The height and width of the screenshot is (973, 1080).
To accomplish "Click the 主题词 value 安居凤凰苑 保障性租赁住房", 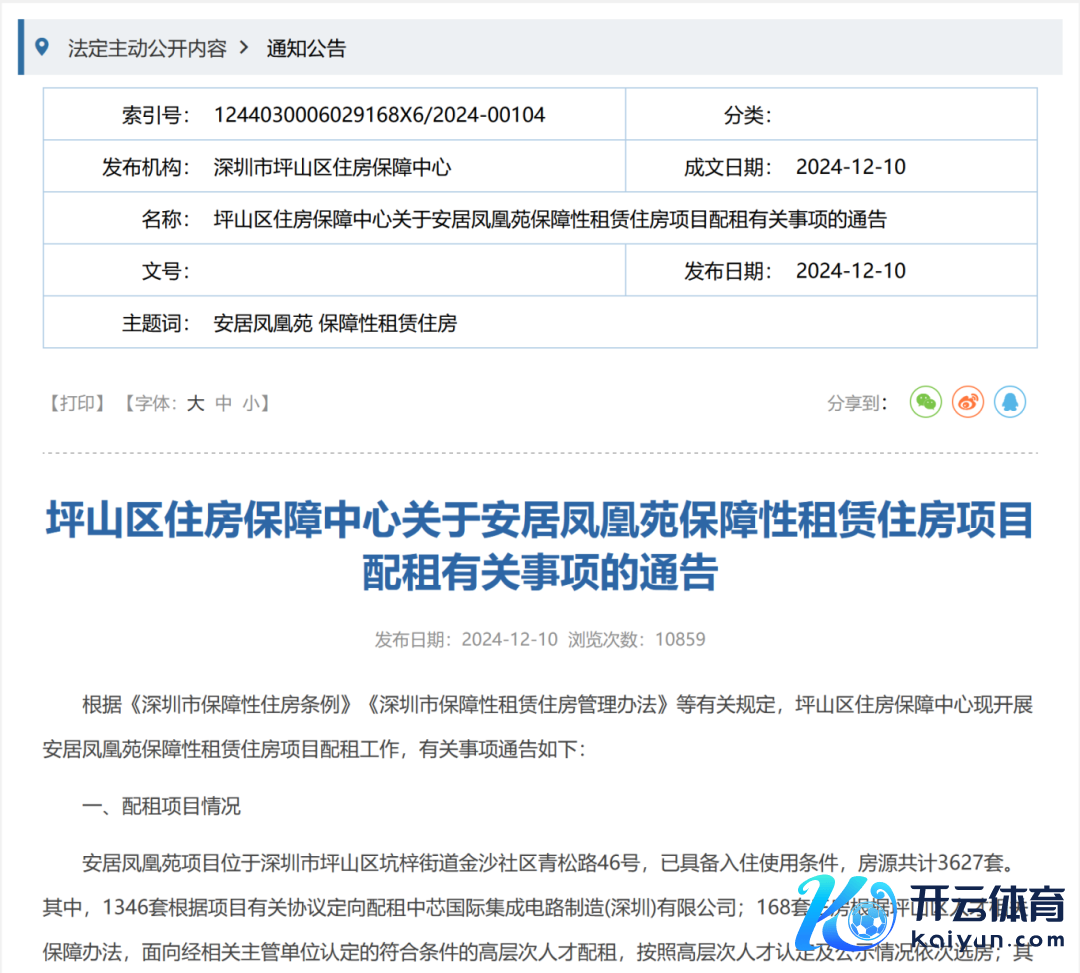I will [x=335, y=323].
